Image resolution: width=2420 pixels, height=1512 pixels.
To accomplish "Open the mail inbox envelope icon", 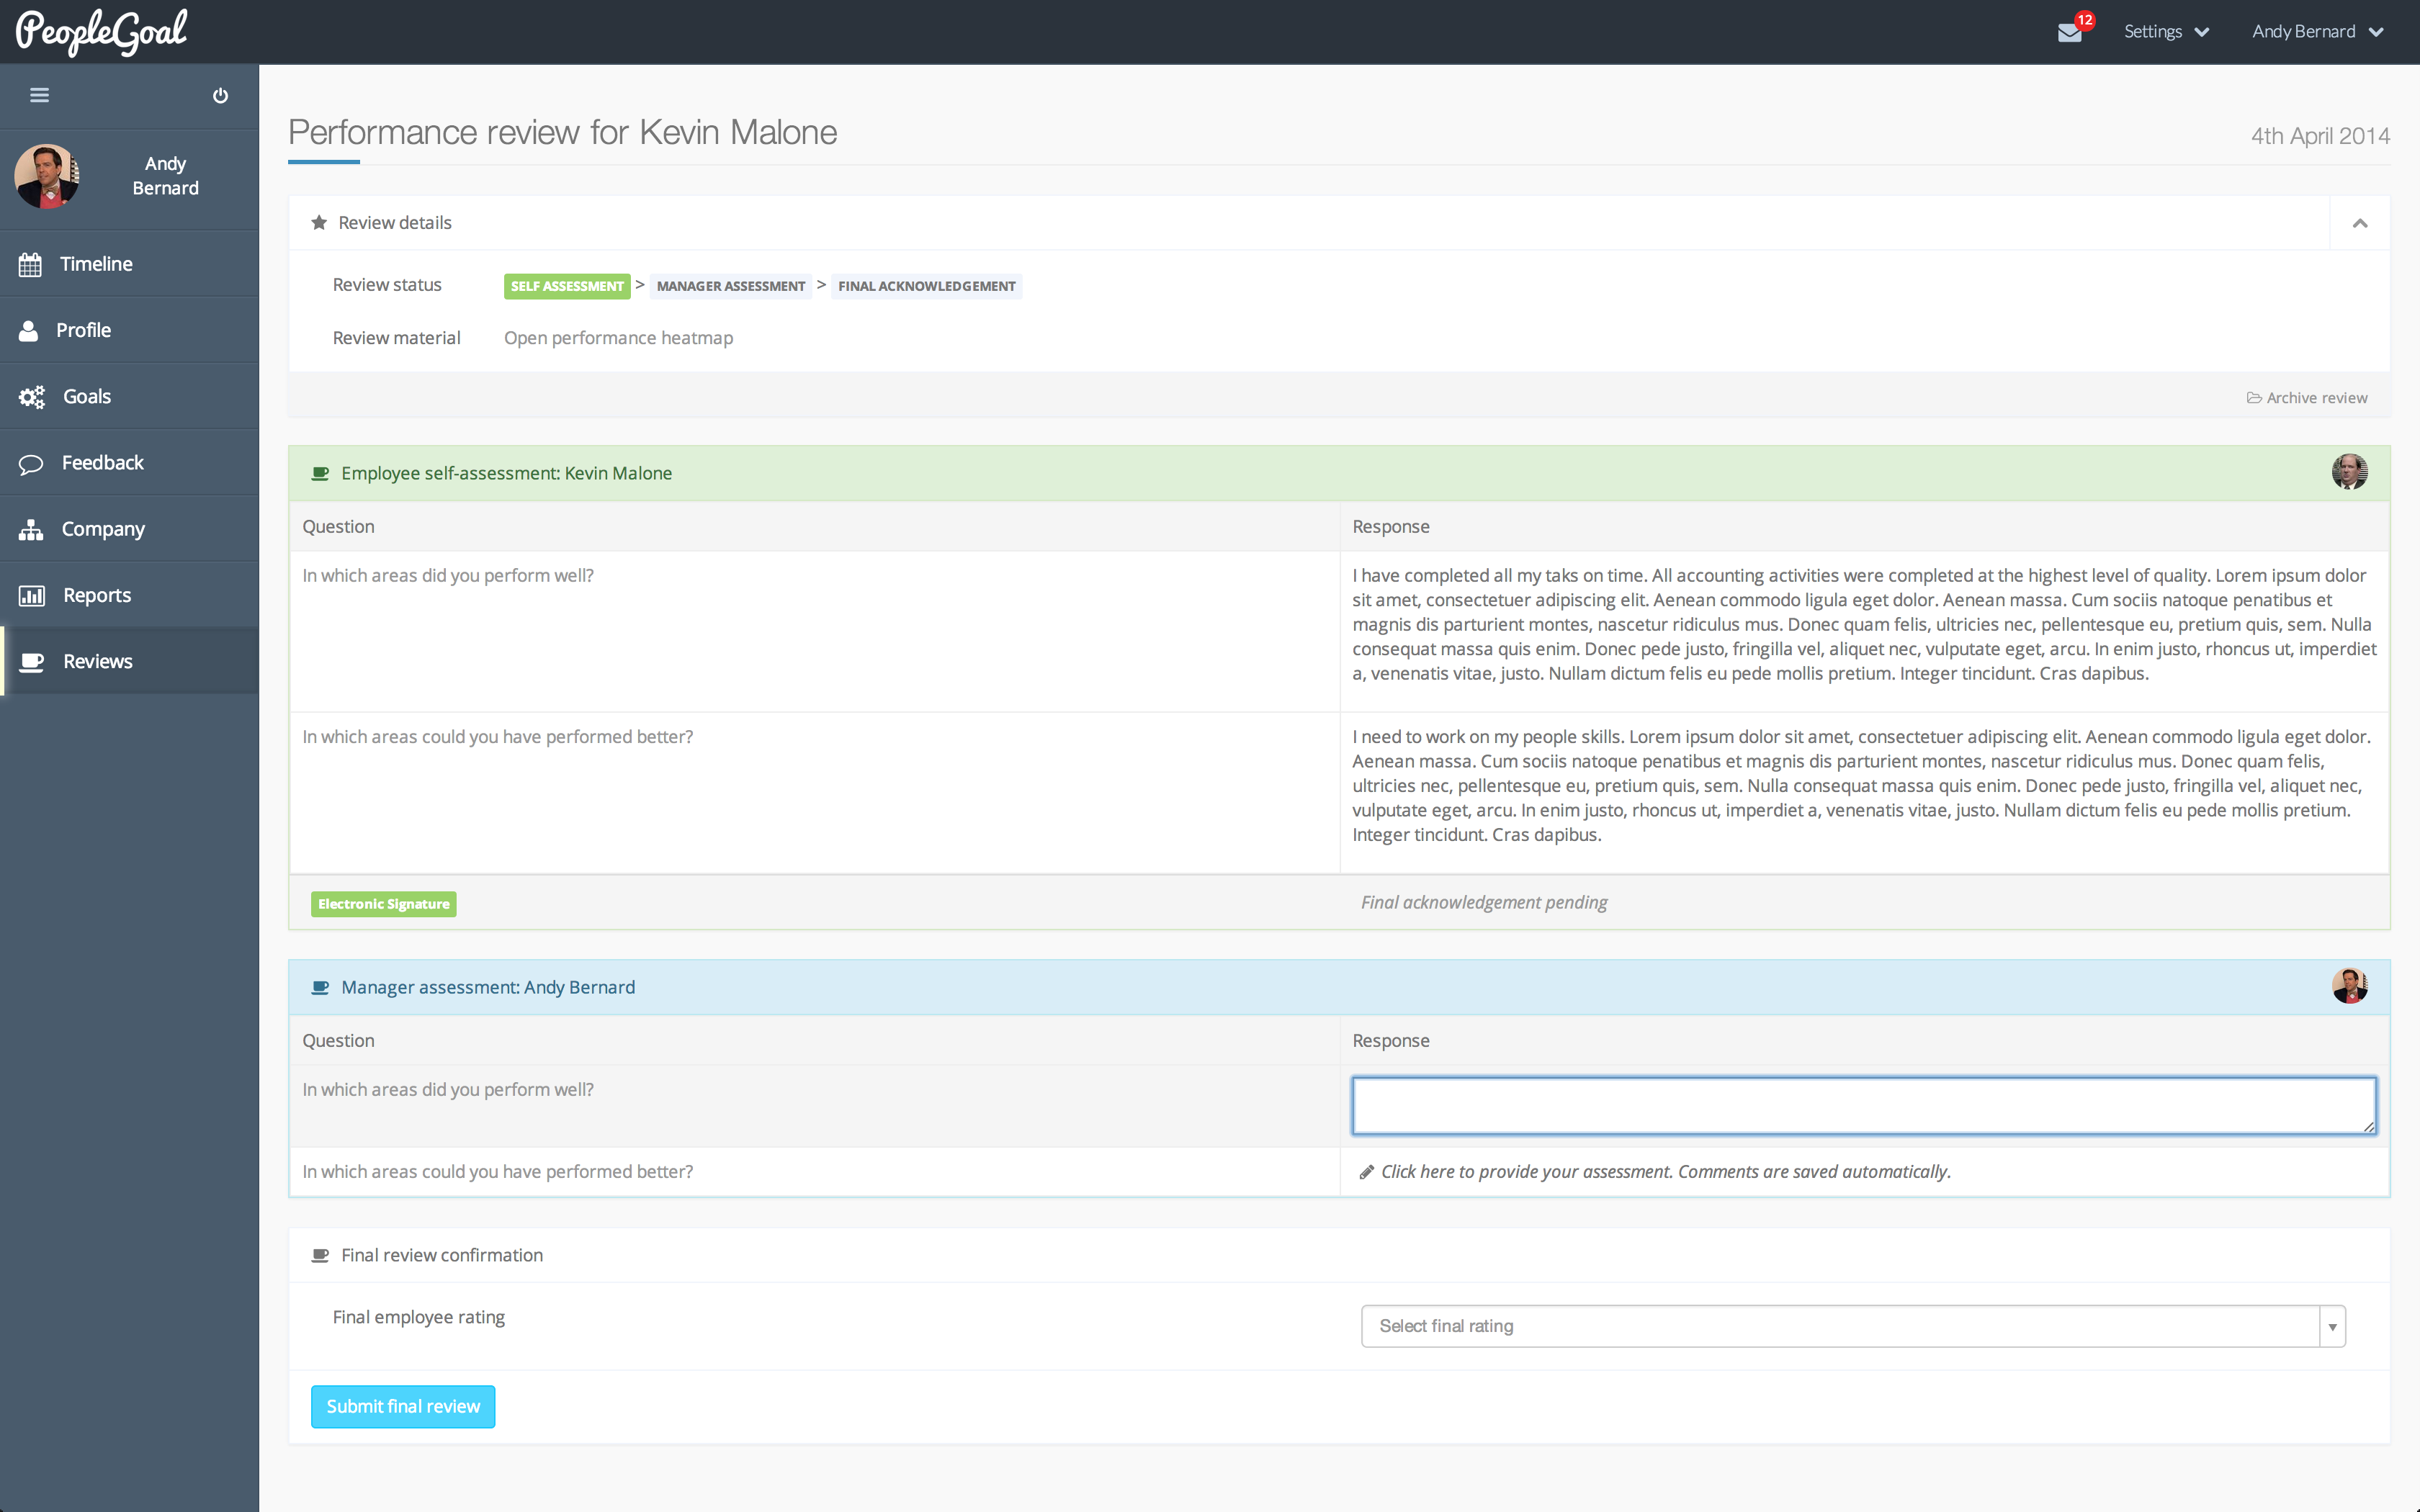I will tap(2069, 32).
